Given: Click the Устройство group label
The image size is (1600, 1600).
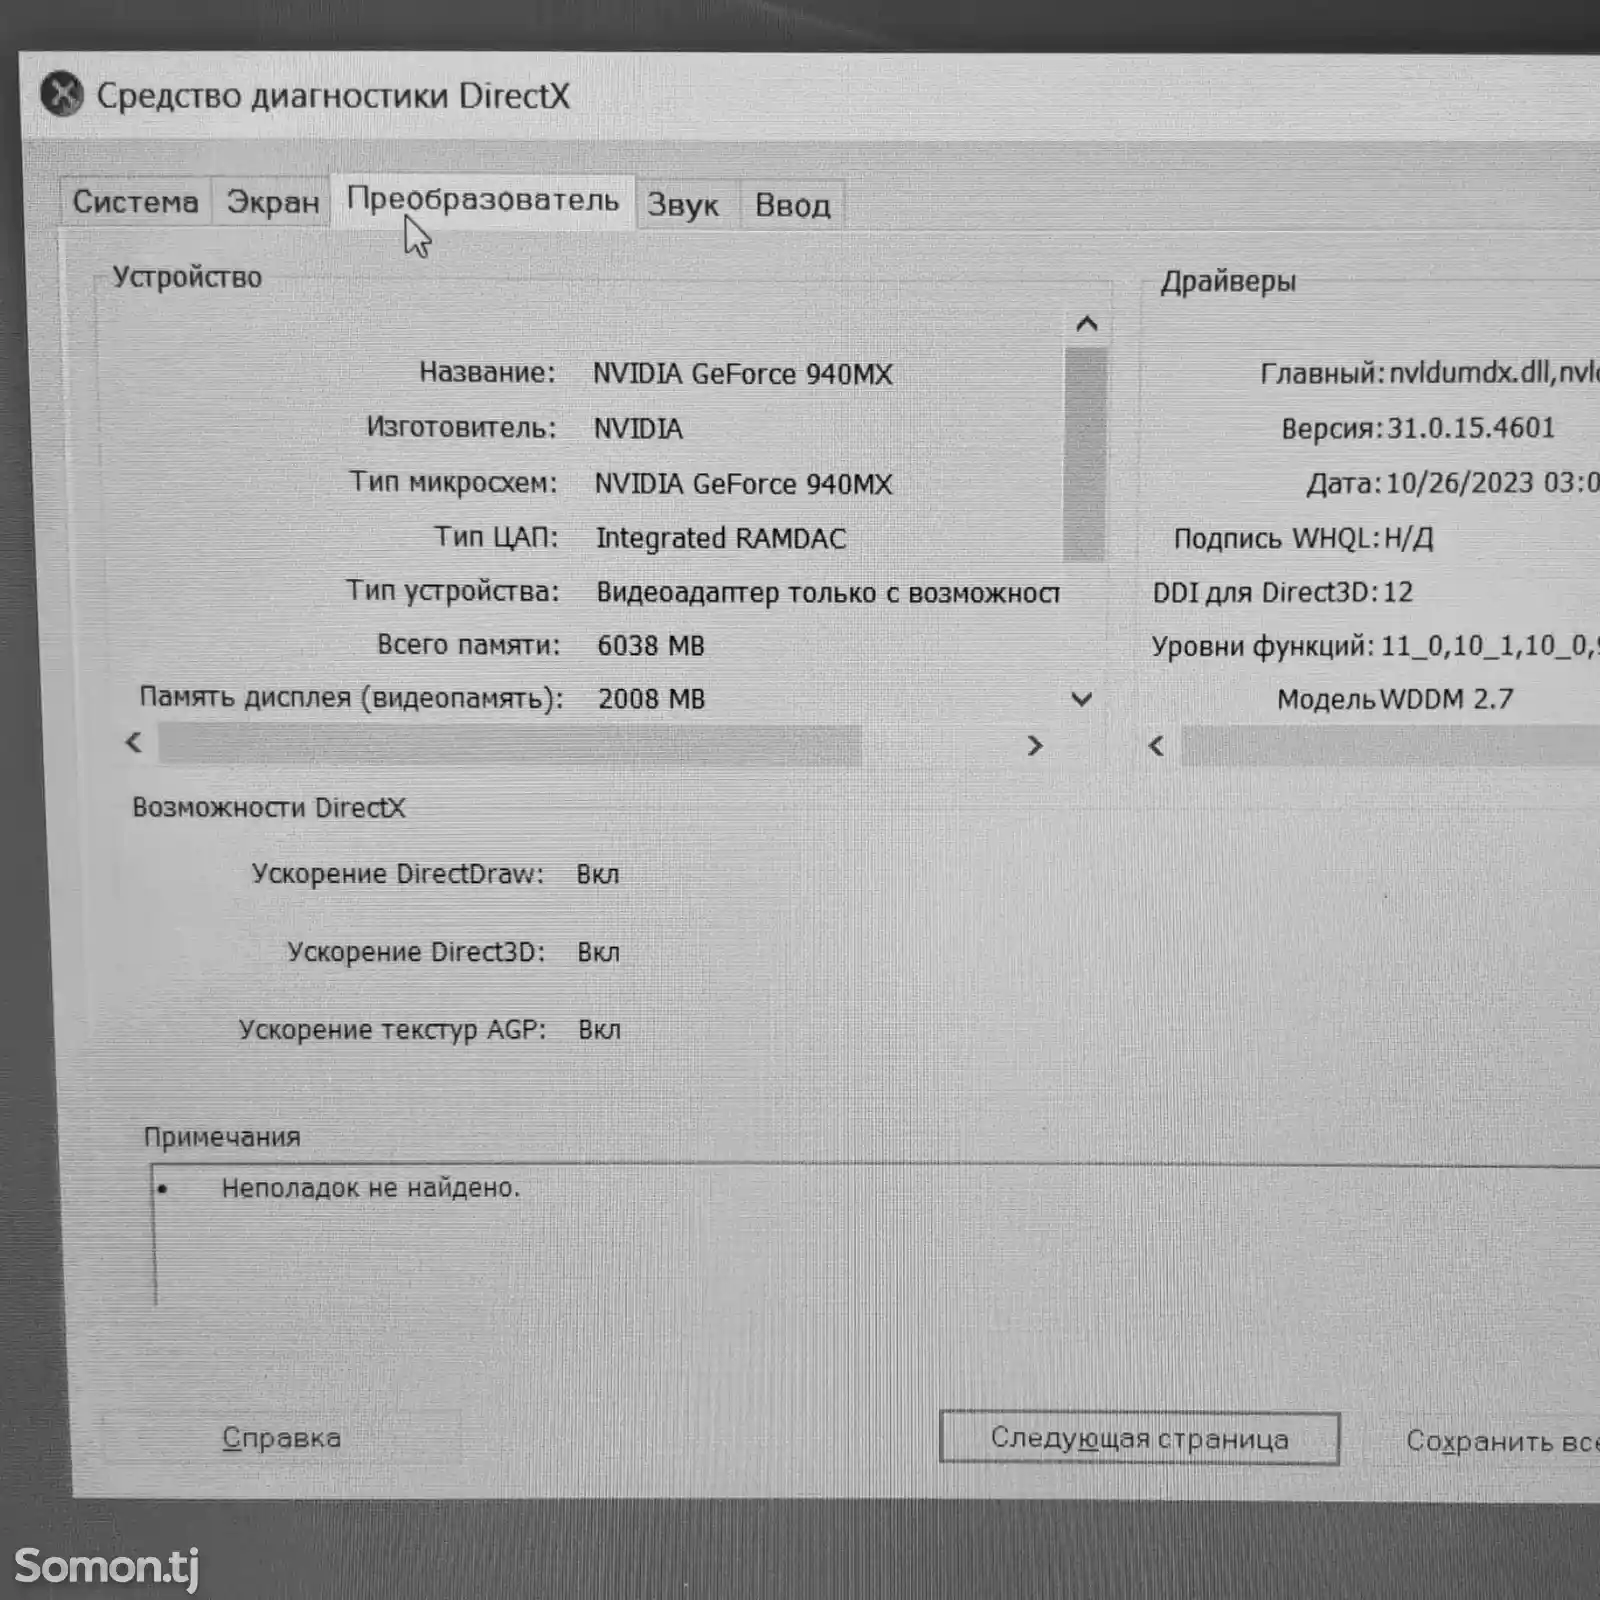Looking at the screenshot, I should (x=187, y=277).
